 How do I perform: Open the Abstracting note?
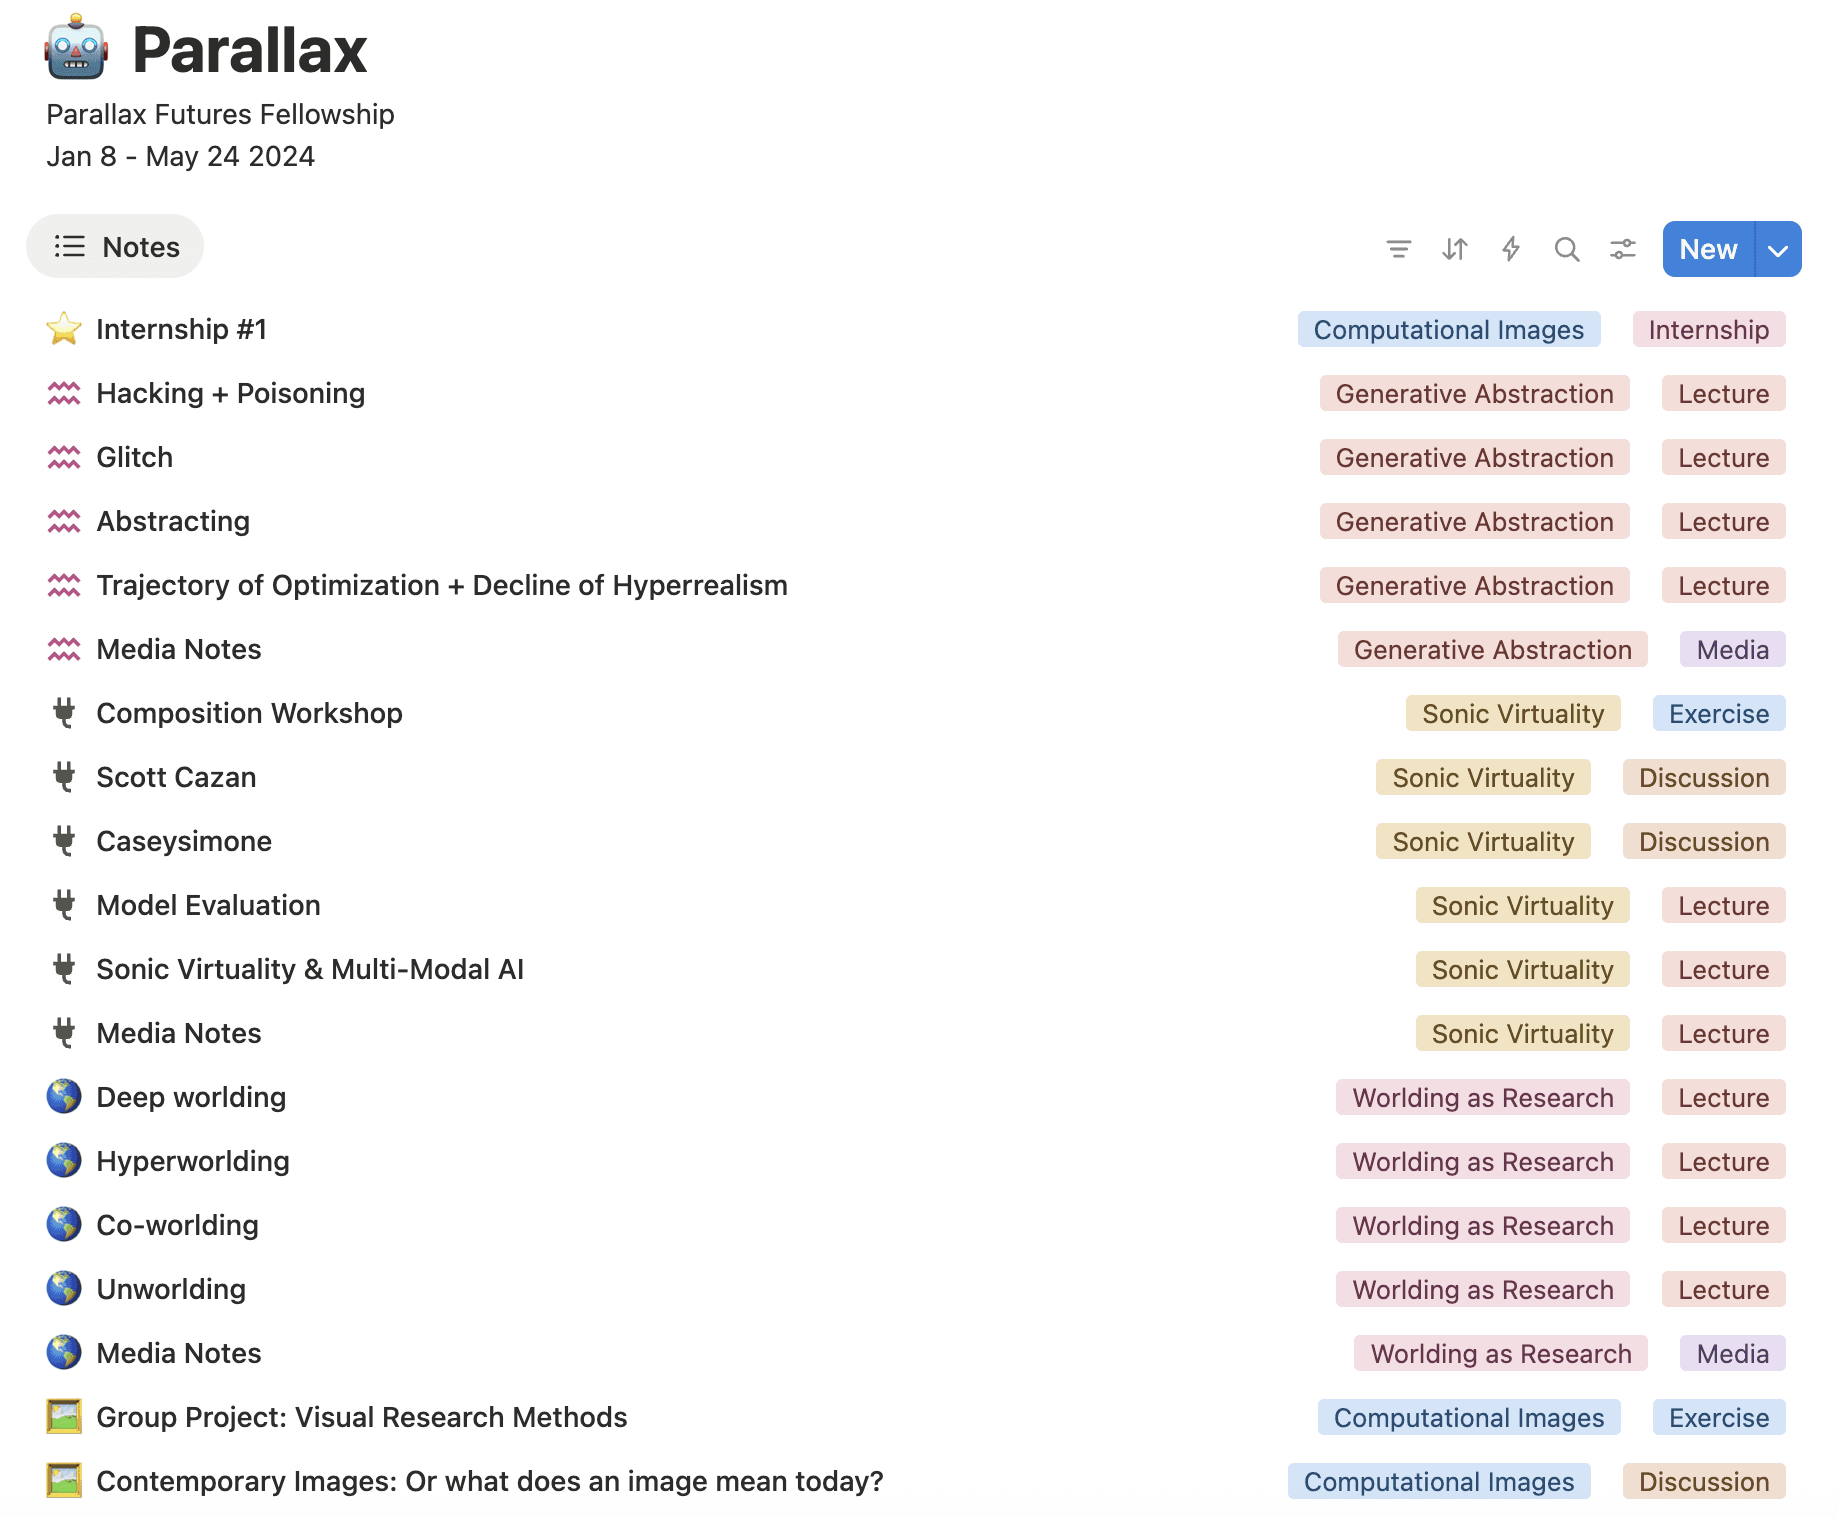pos(173,521)
